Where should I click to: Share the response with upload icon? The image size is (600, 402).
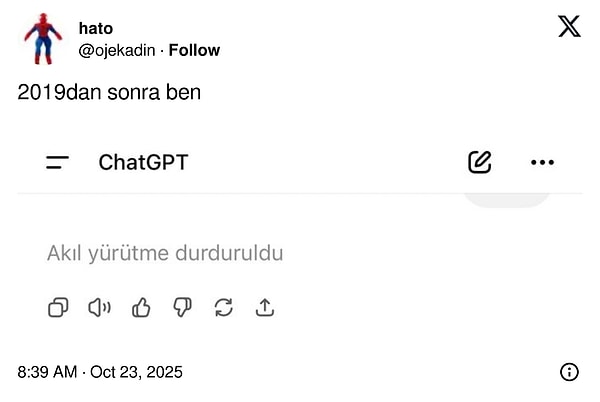[x=265, y=308]
